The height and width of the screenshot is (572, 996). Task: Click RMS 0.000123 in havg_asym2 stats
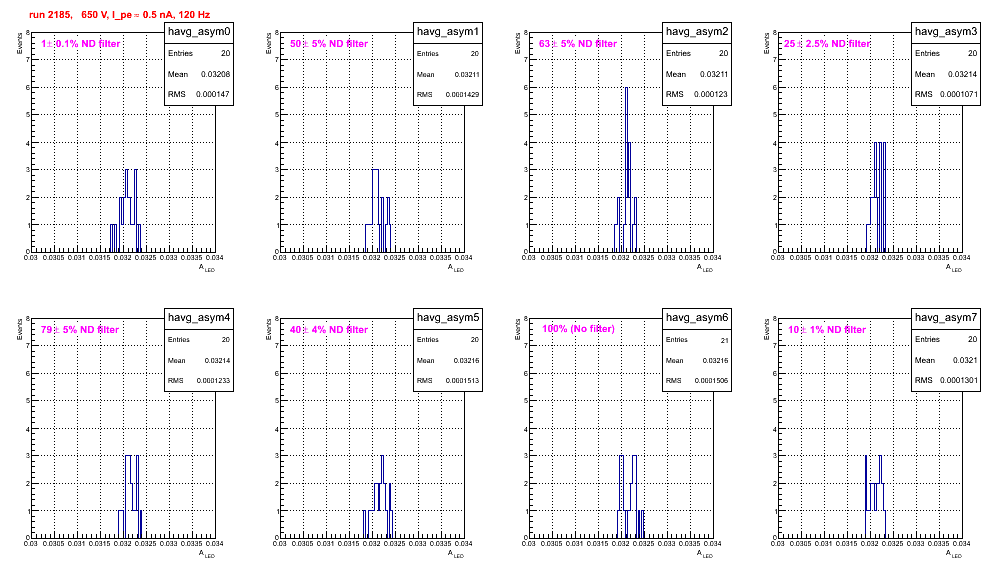[x=697, y=95]
